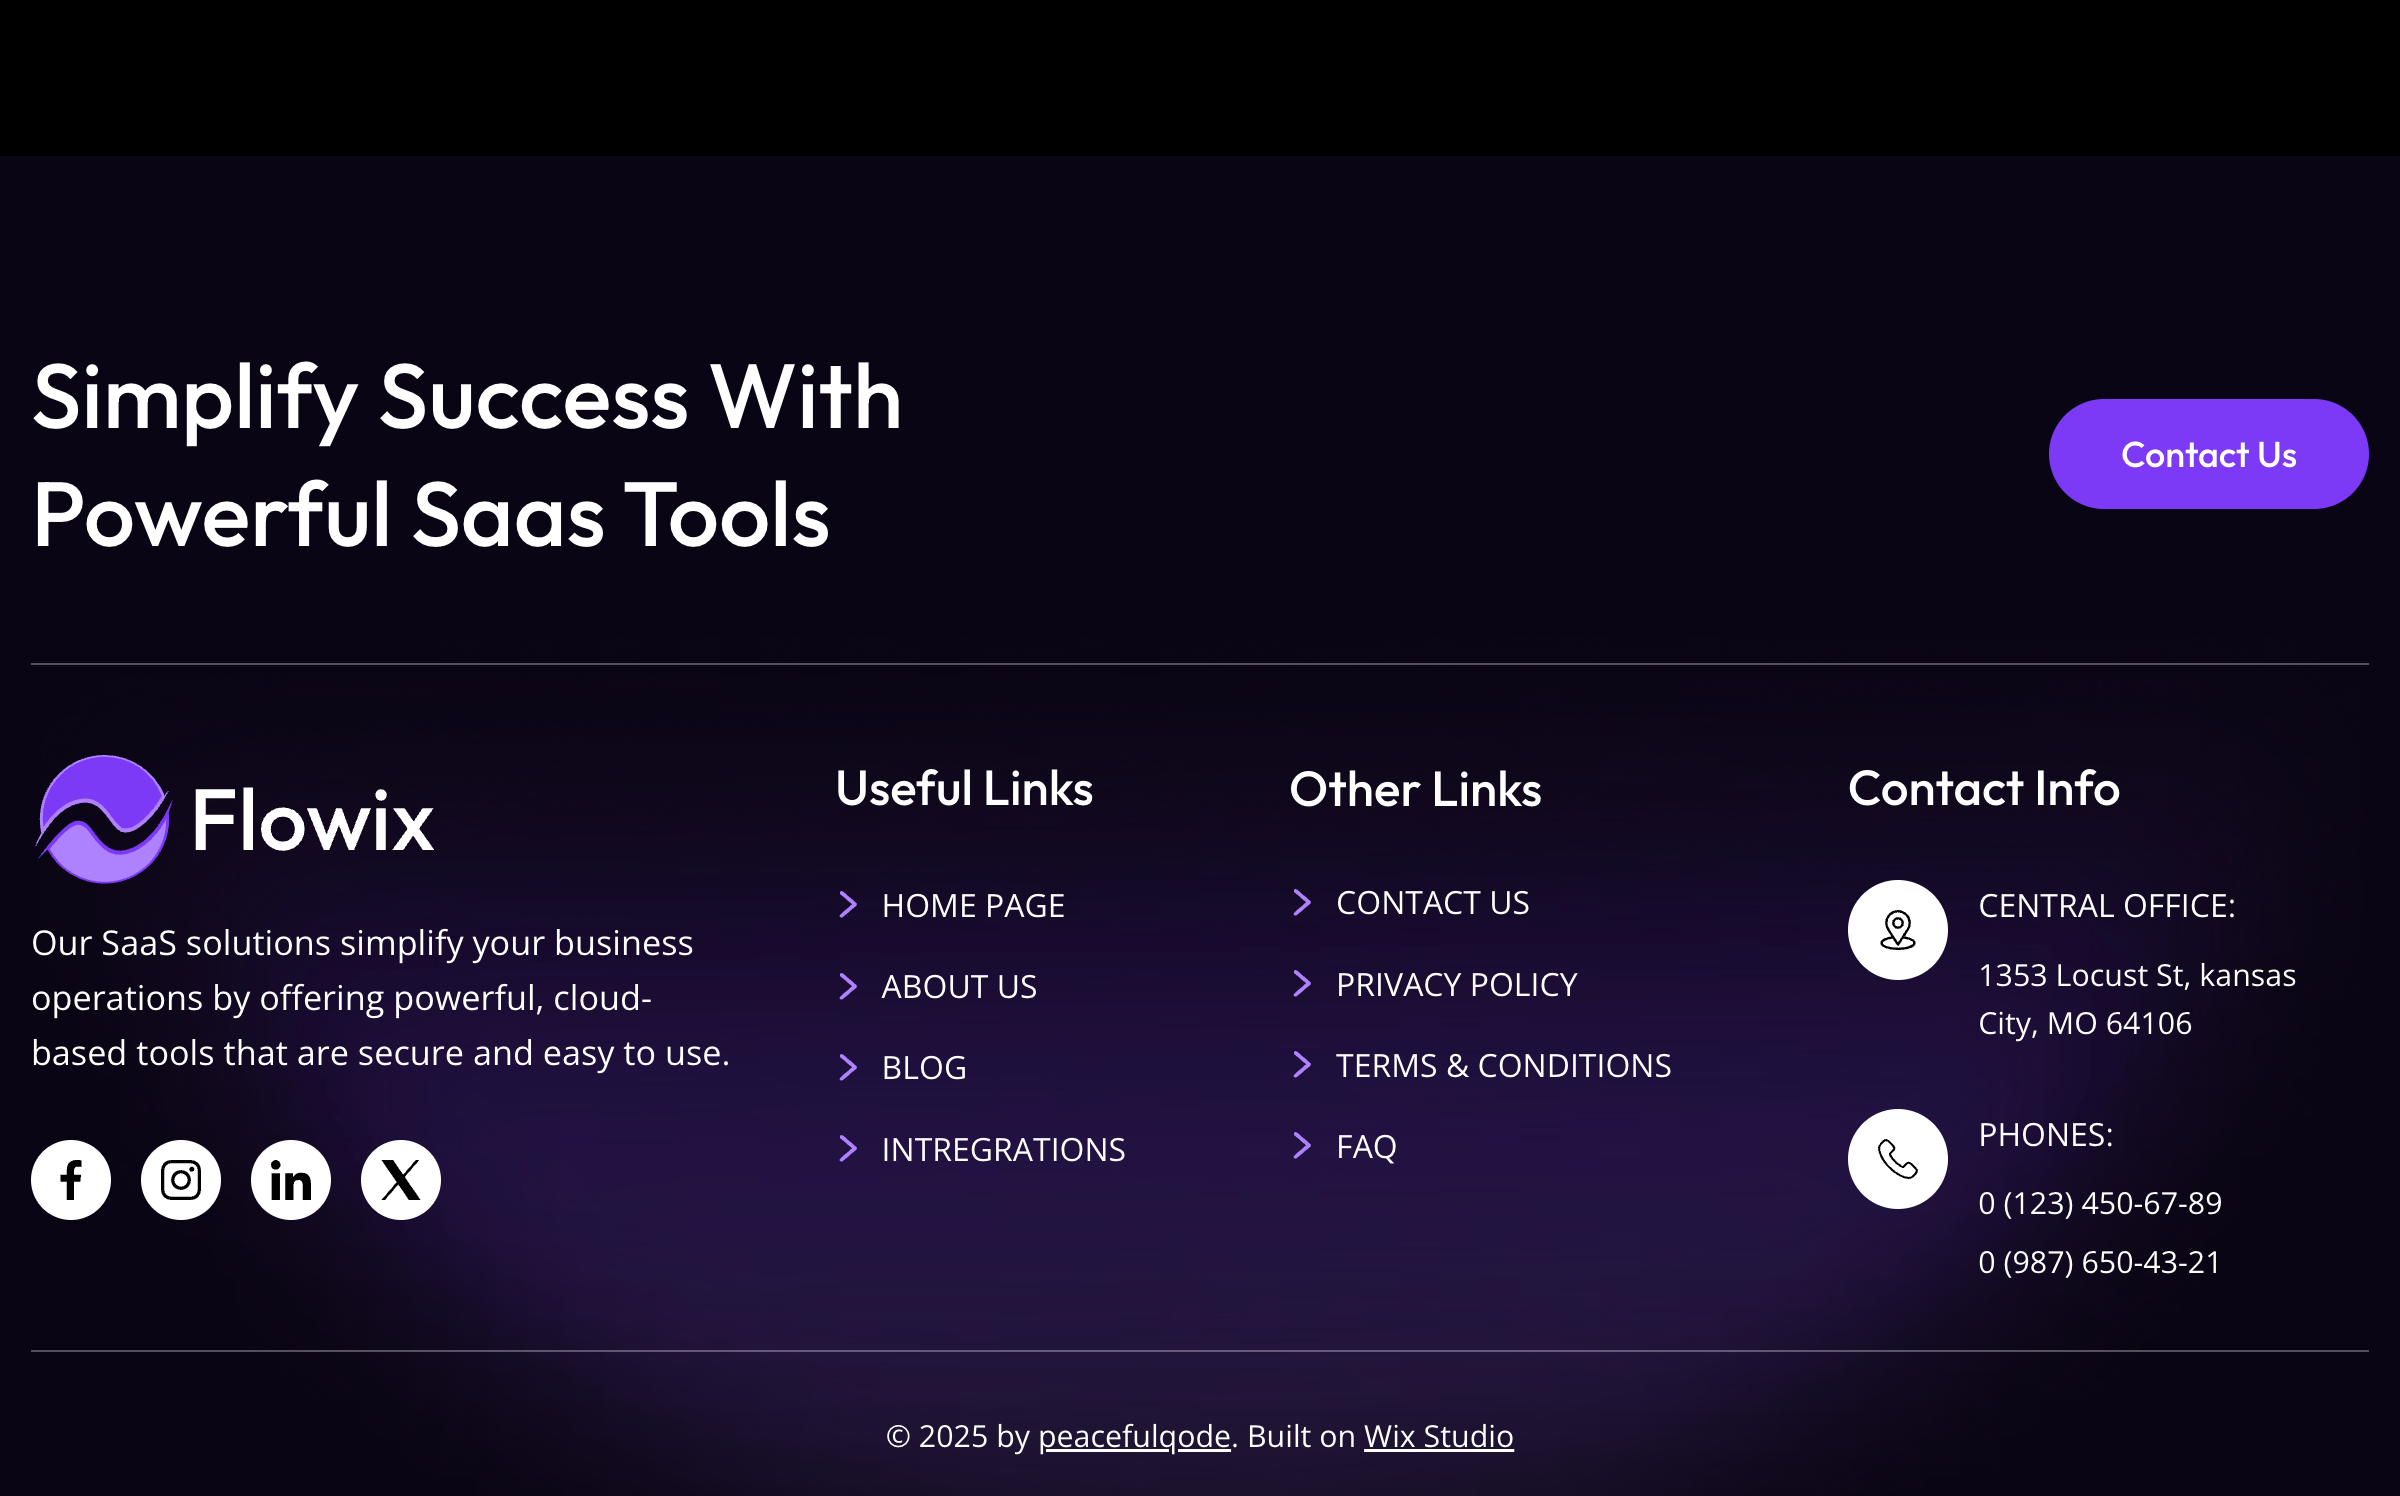Click the chevron beside HOME PAGE
Screen dimensions: 2400x1496
848,904
